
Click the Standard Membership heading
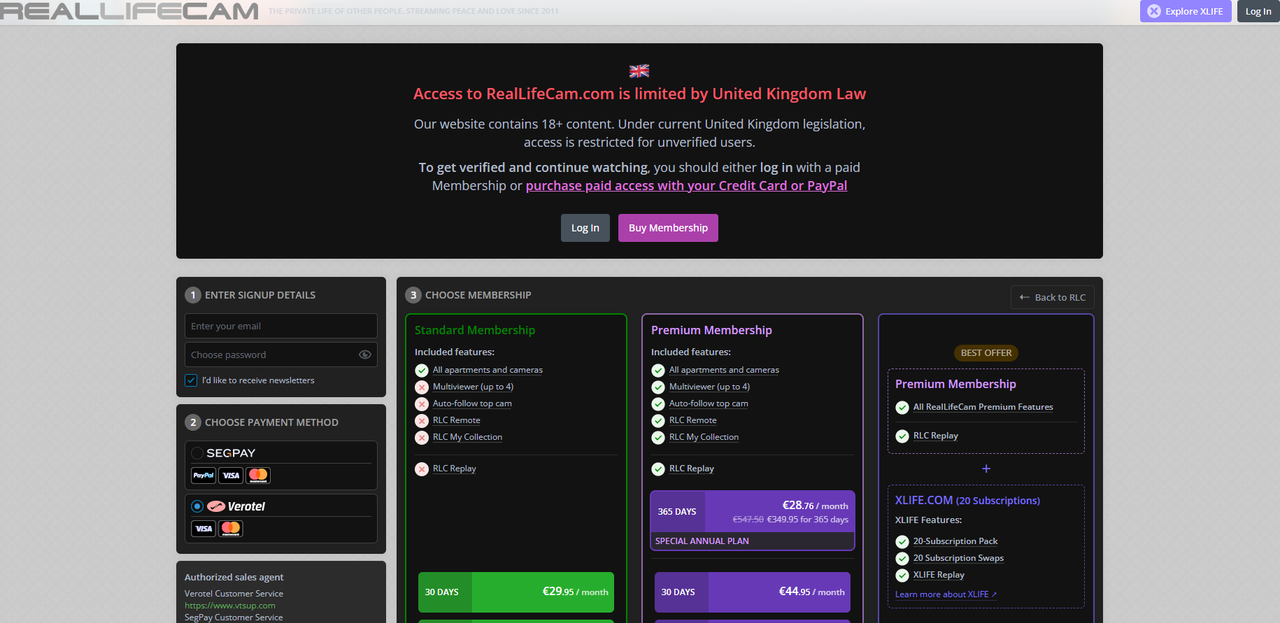point(475,330)
